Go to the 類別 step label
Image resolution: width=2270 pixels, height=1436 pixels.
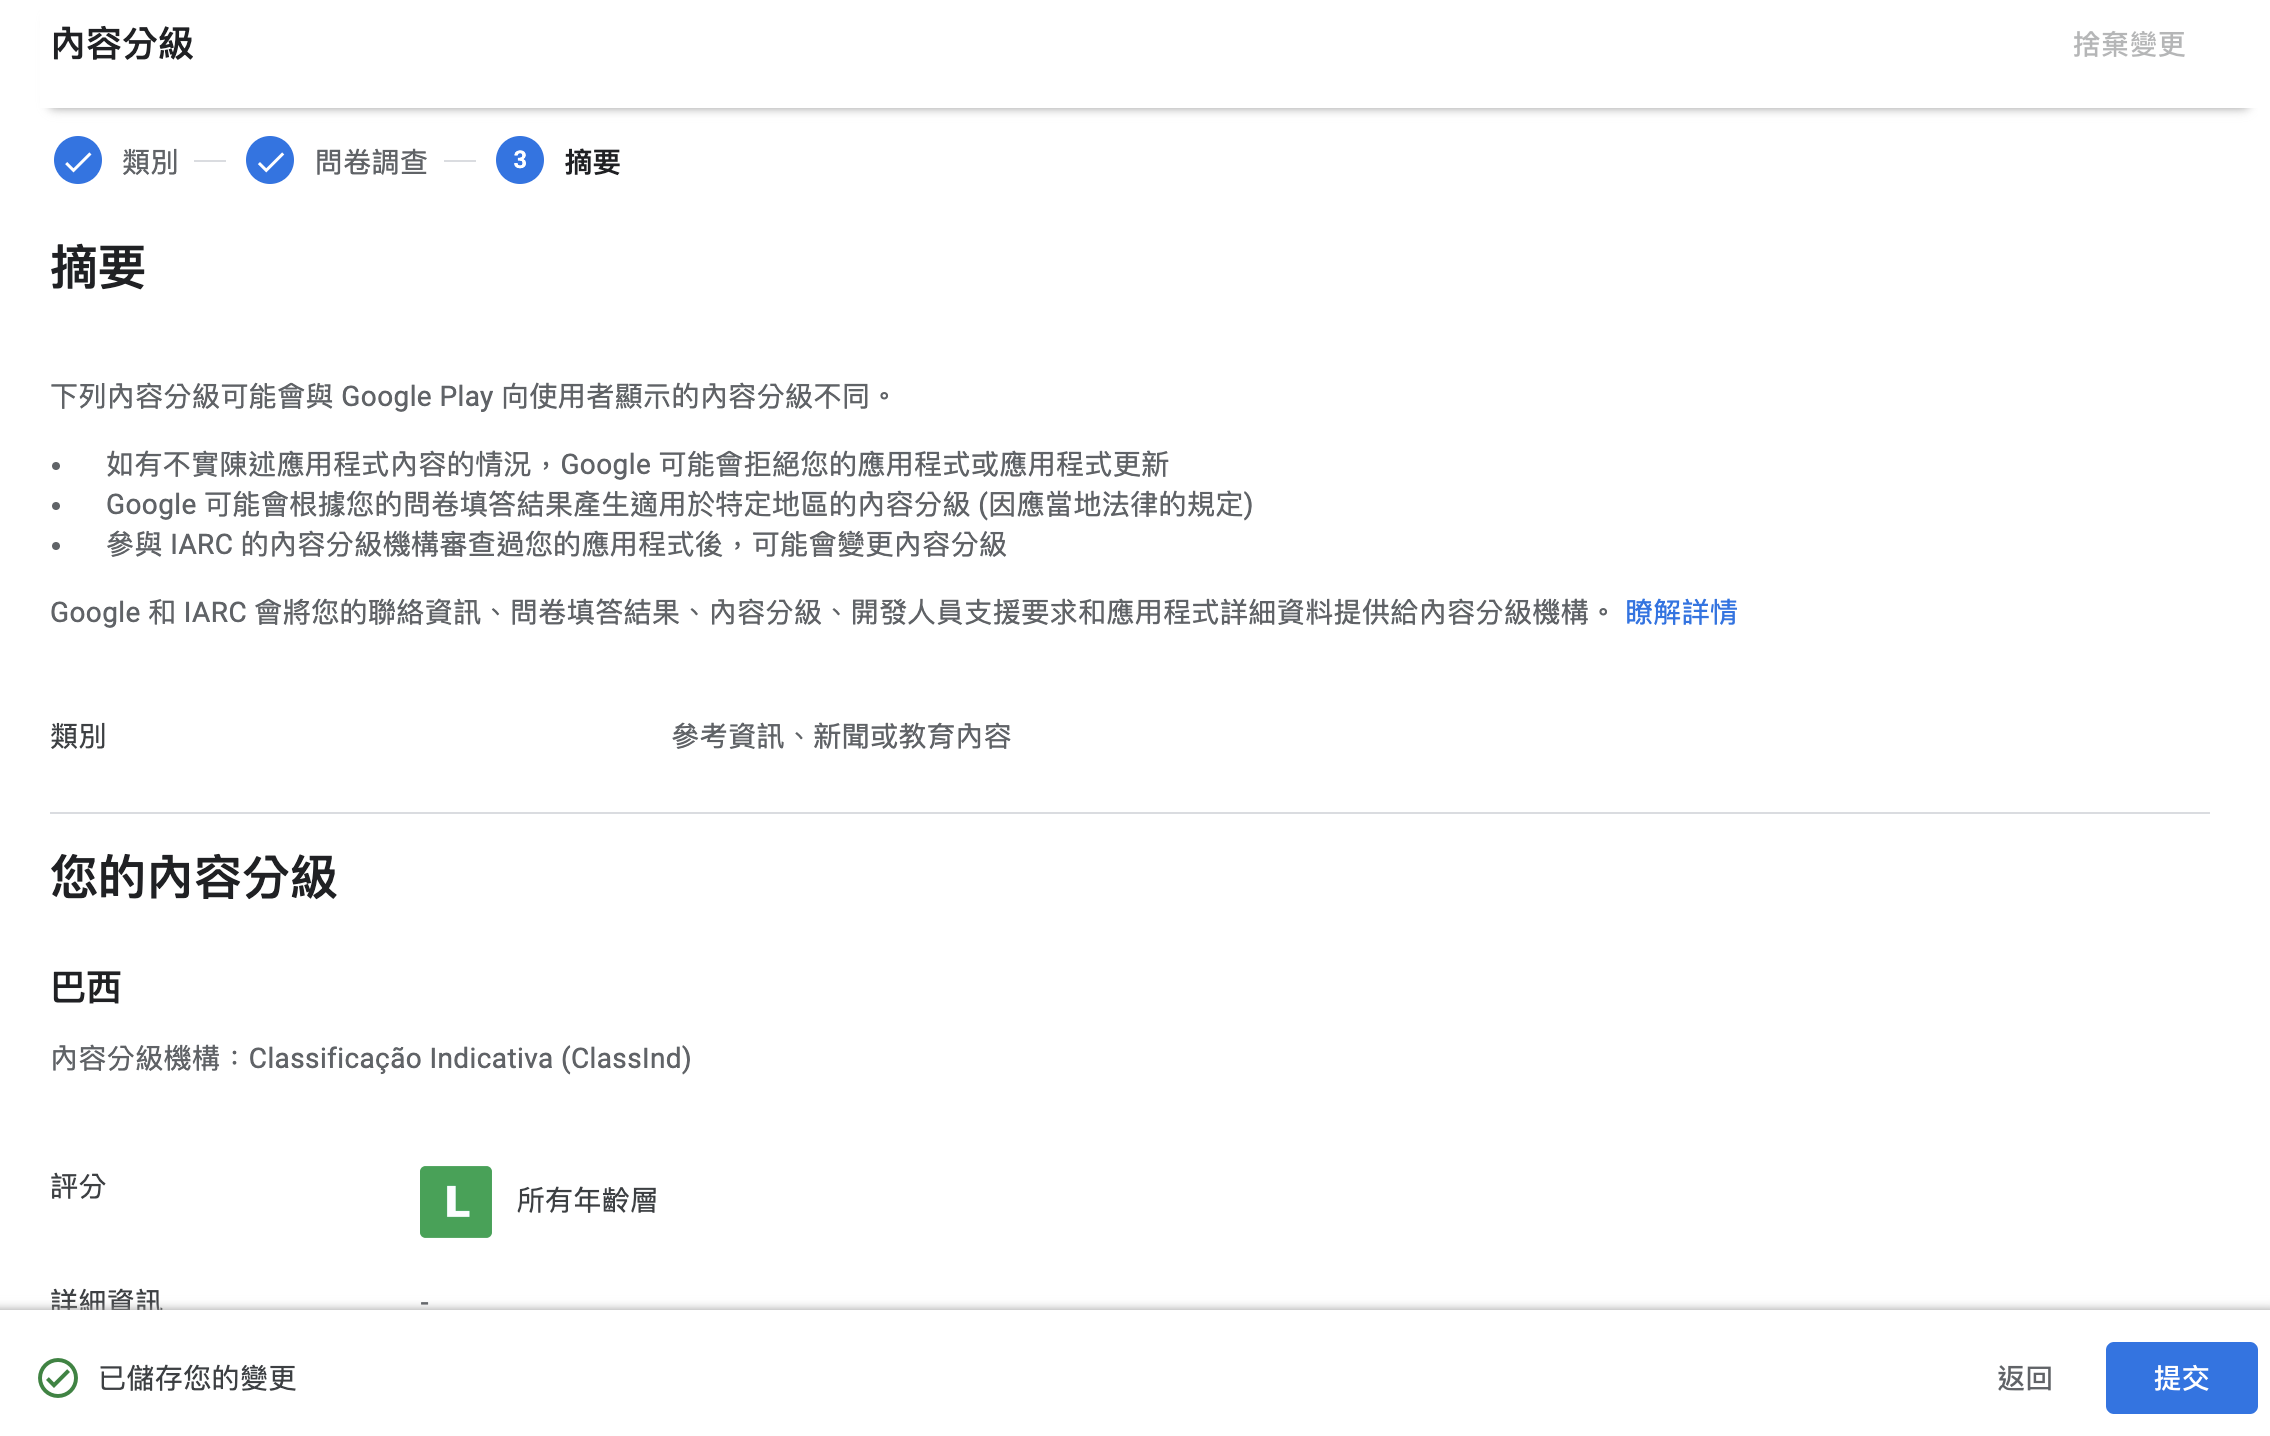(x=150, y=162)
